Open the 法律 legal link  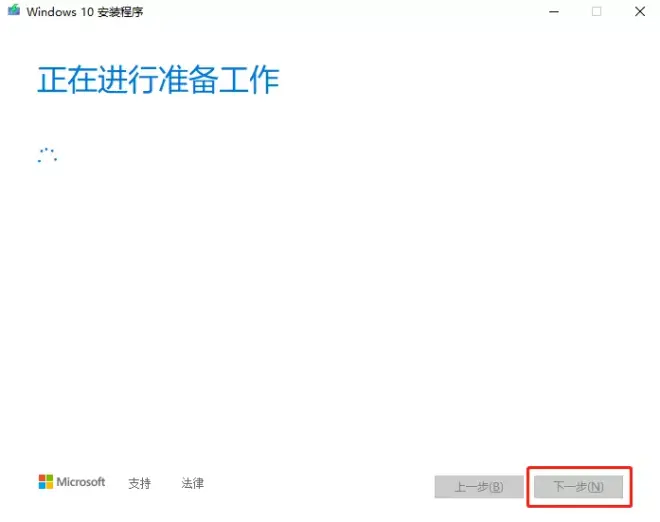[x=192, y=483]
